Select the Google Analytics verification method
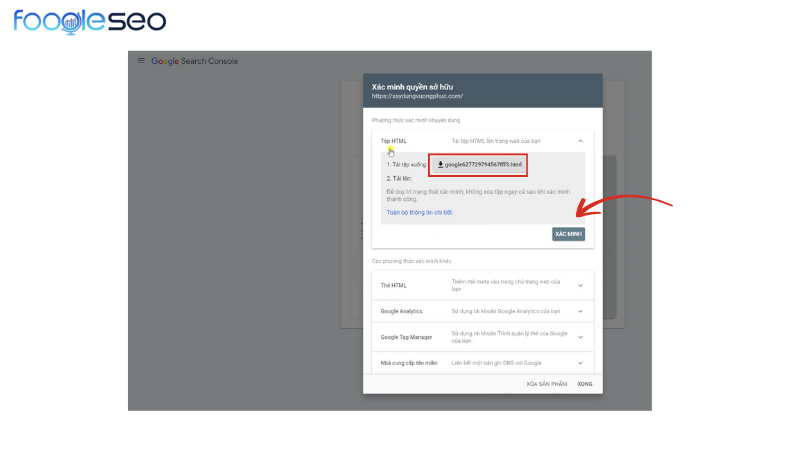 (x=402, y=311)
